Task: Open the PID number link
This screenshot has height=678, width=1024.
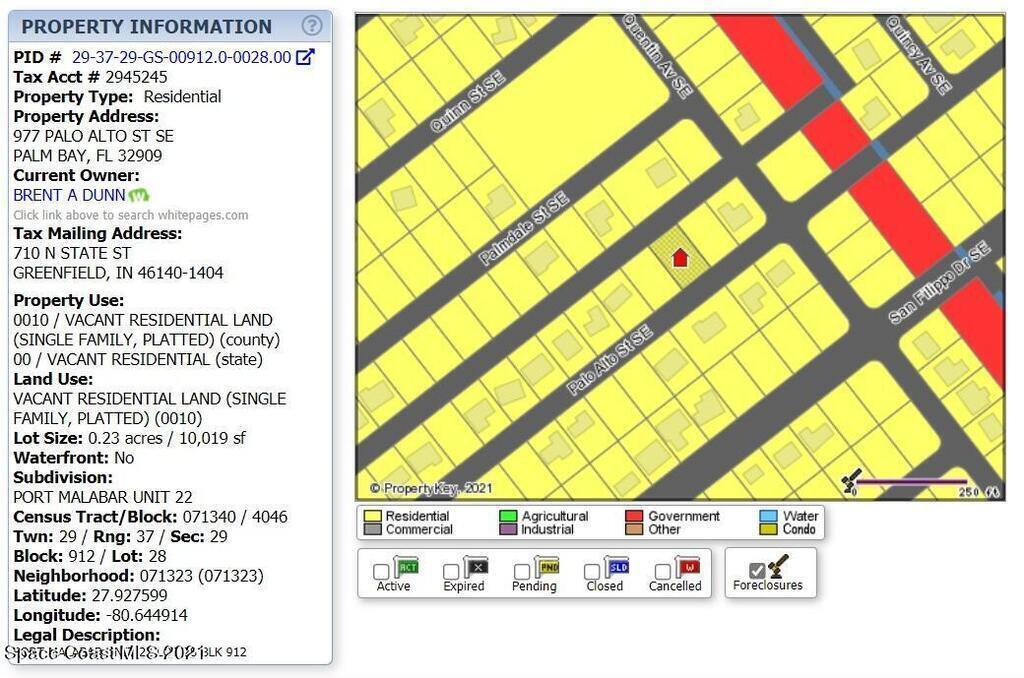Action: [181, 58]
